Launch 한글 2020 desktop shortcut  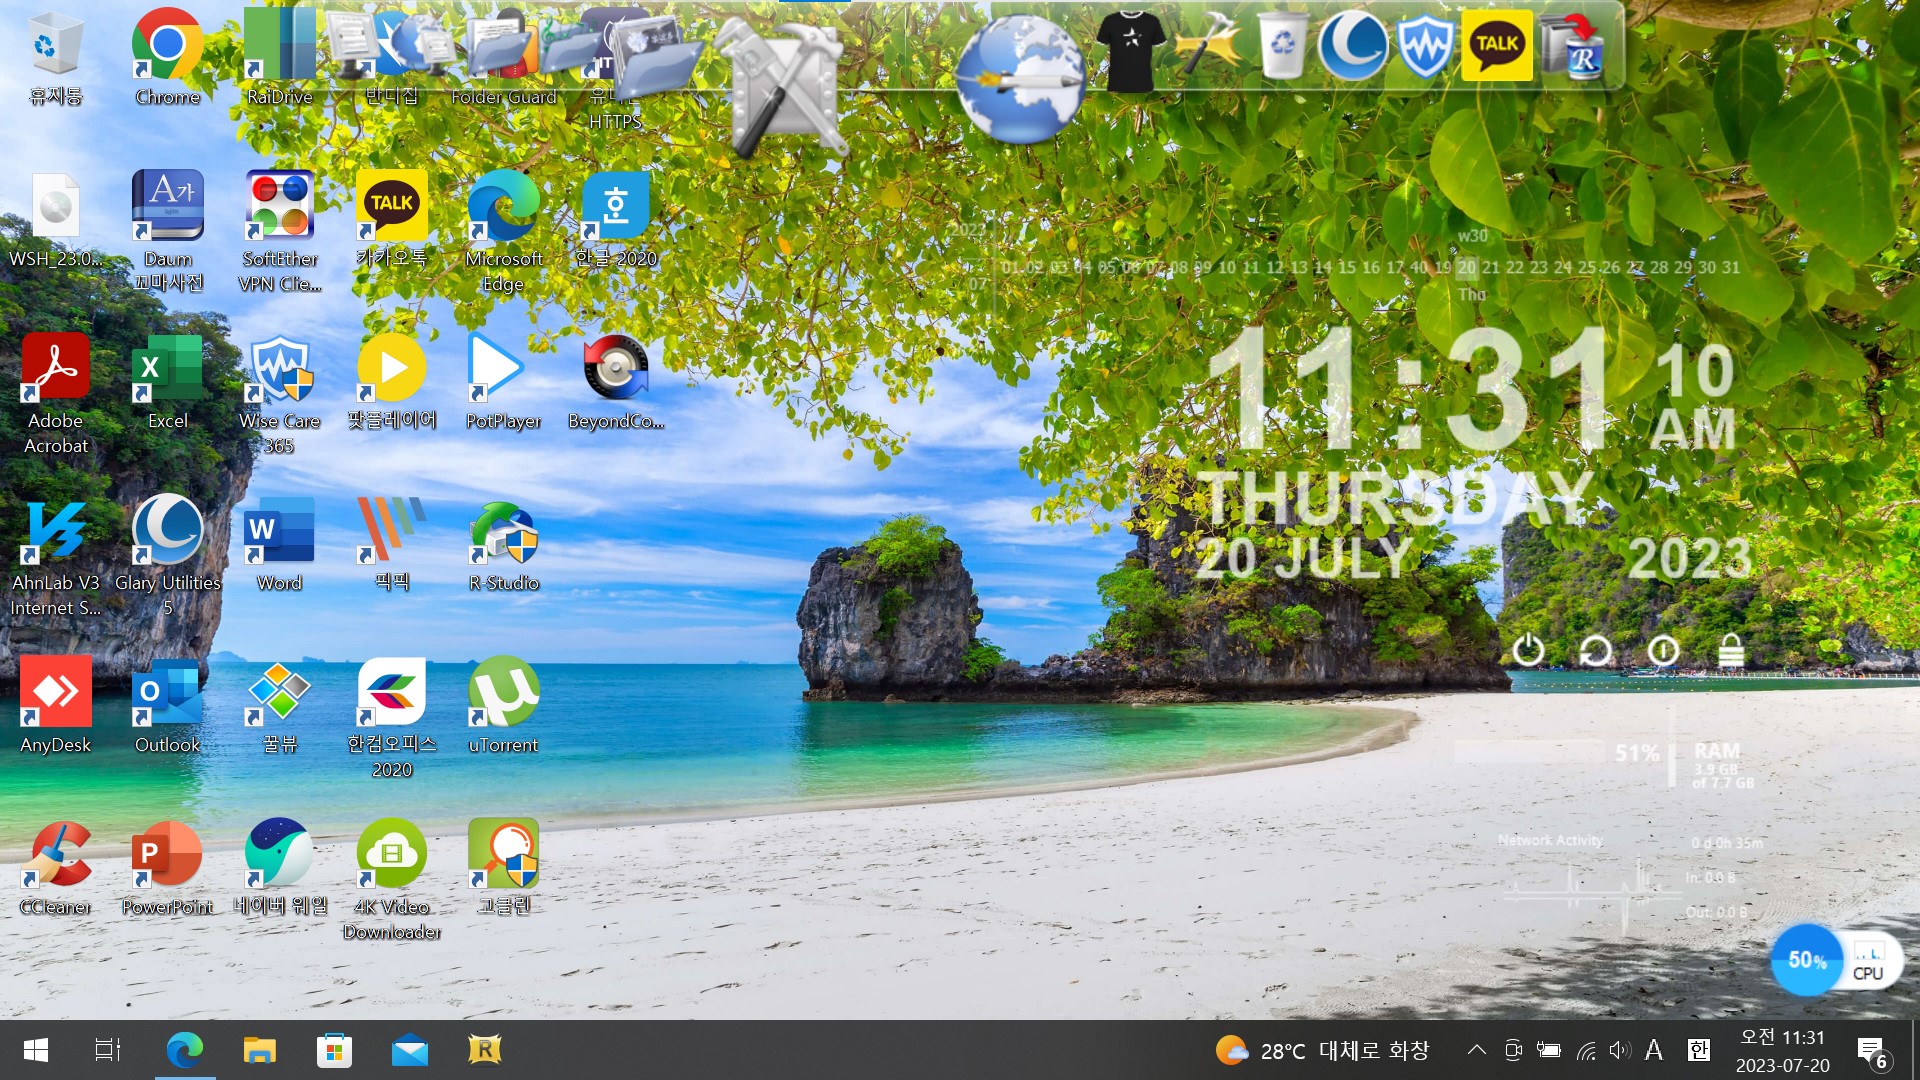(616, 220)
